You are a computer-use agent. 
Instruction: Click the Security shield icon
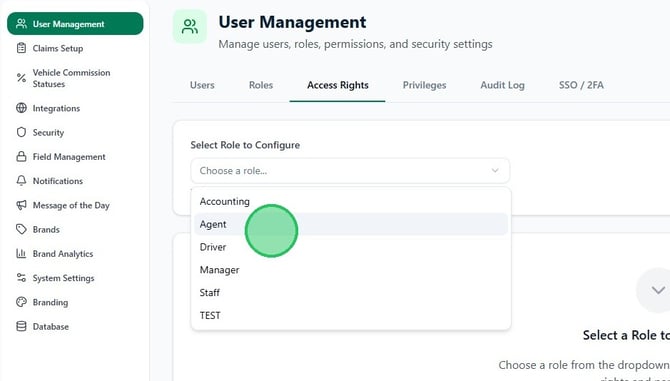(x=21, y=132)
